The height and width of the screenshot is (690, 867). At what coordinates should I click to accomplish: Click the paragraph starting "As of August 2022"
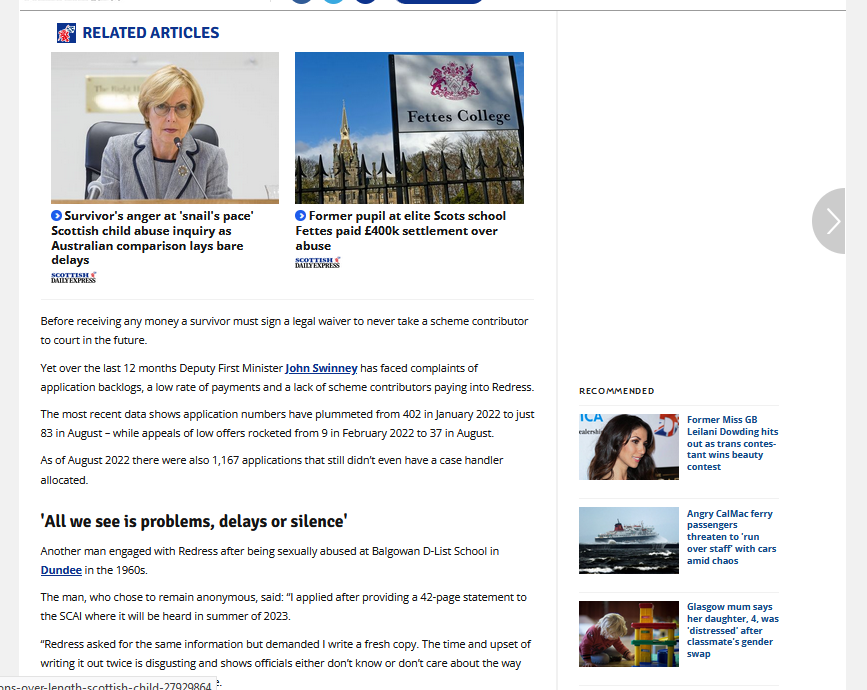(x=272, y=470)
